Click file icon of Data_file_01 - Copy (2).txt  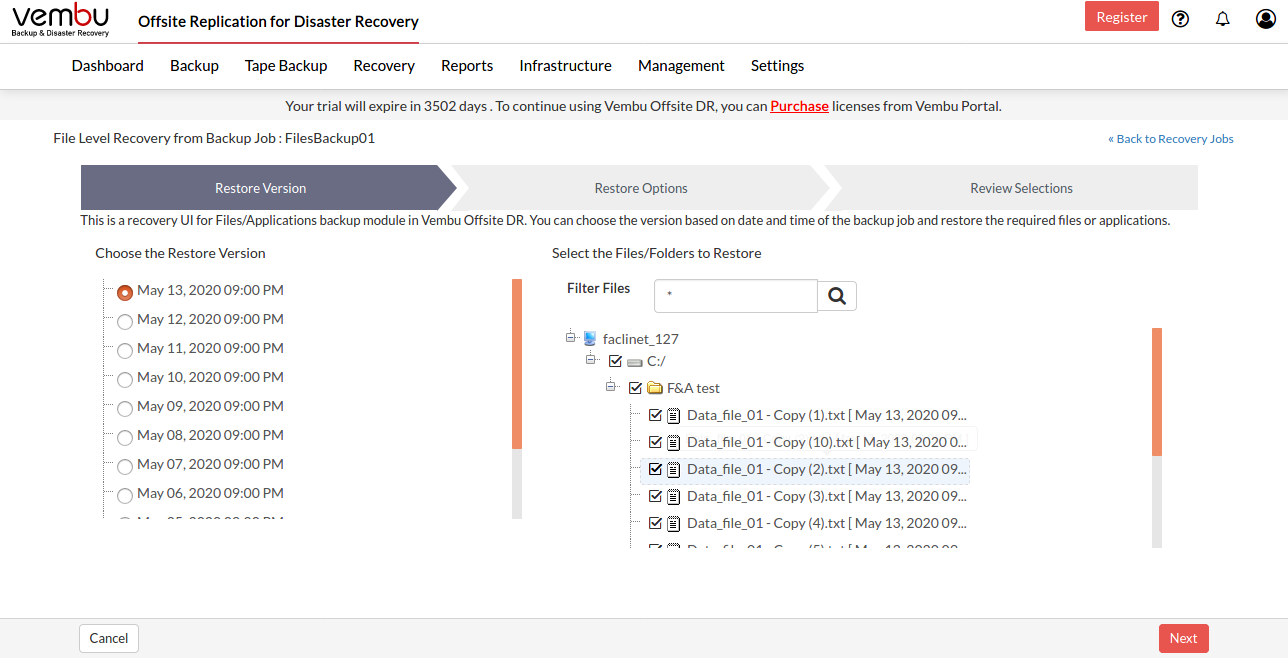point(674,469)
